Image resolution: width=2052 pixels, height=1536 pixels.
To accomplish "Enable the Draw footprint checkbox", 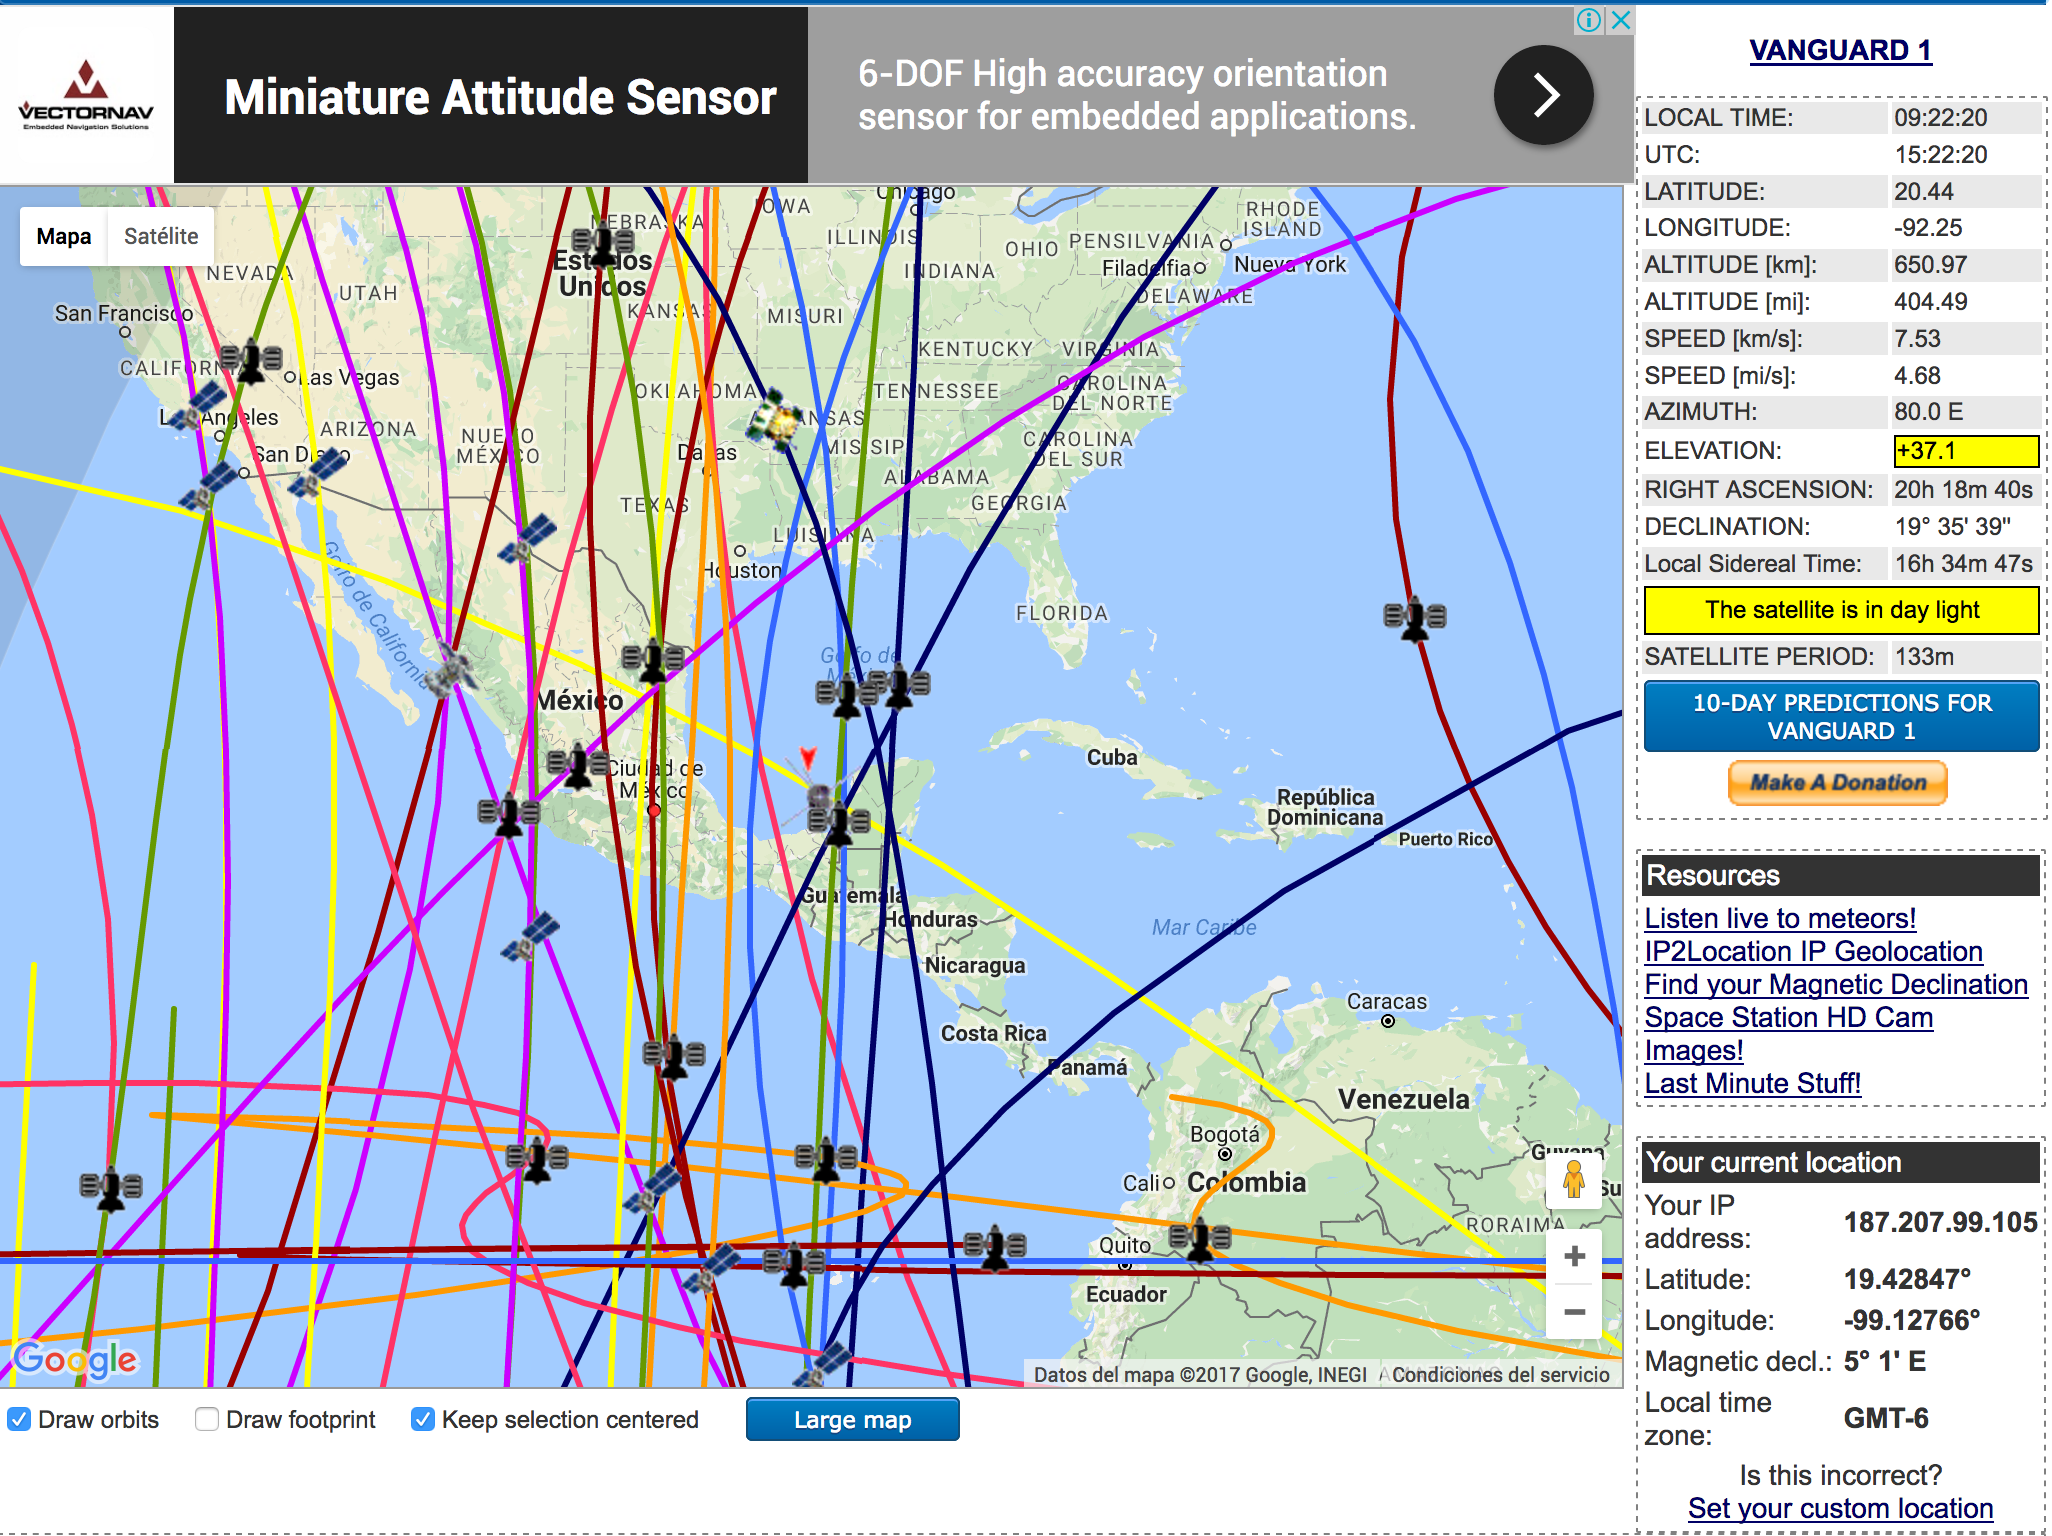I will click(207, 1419).
